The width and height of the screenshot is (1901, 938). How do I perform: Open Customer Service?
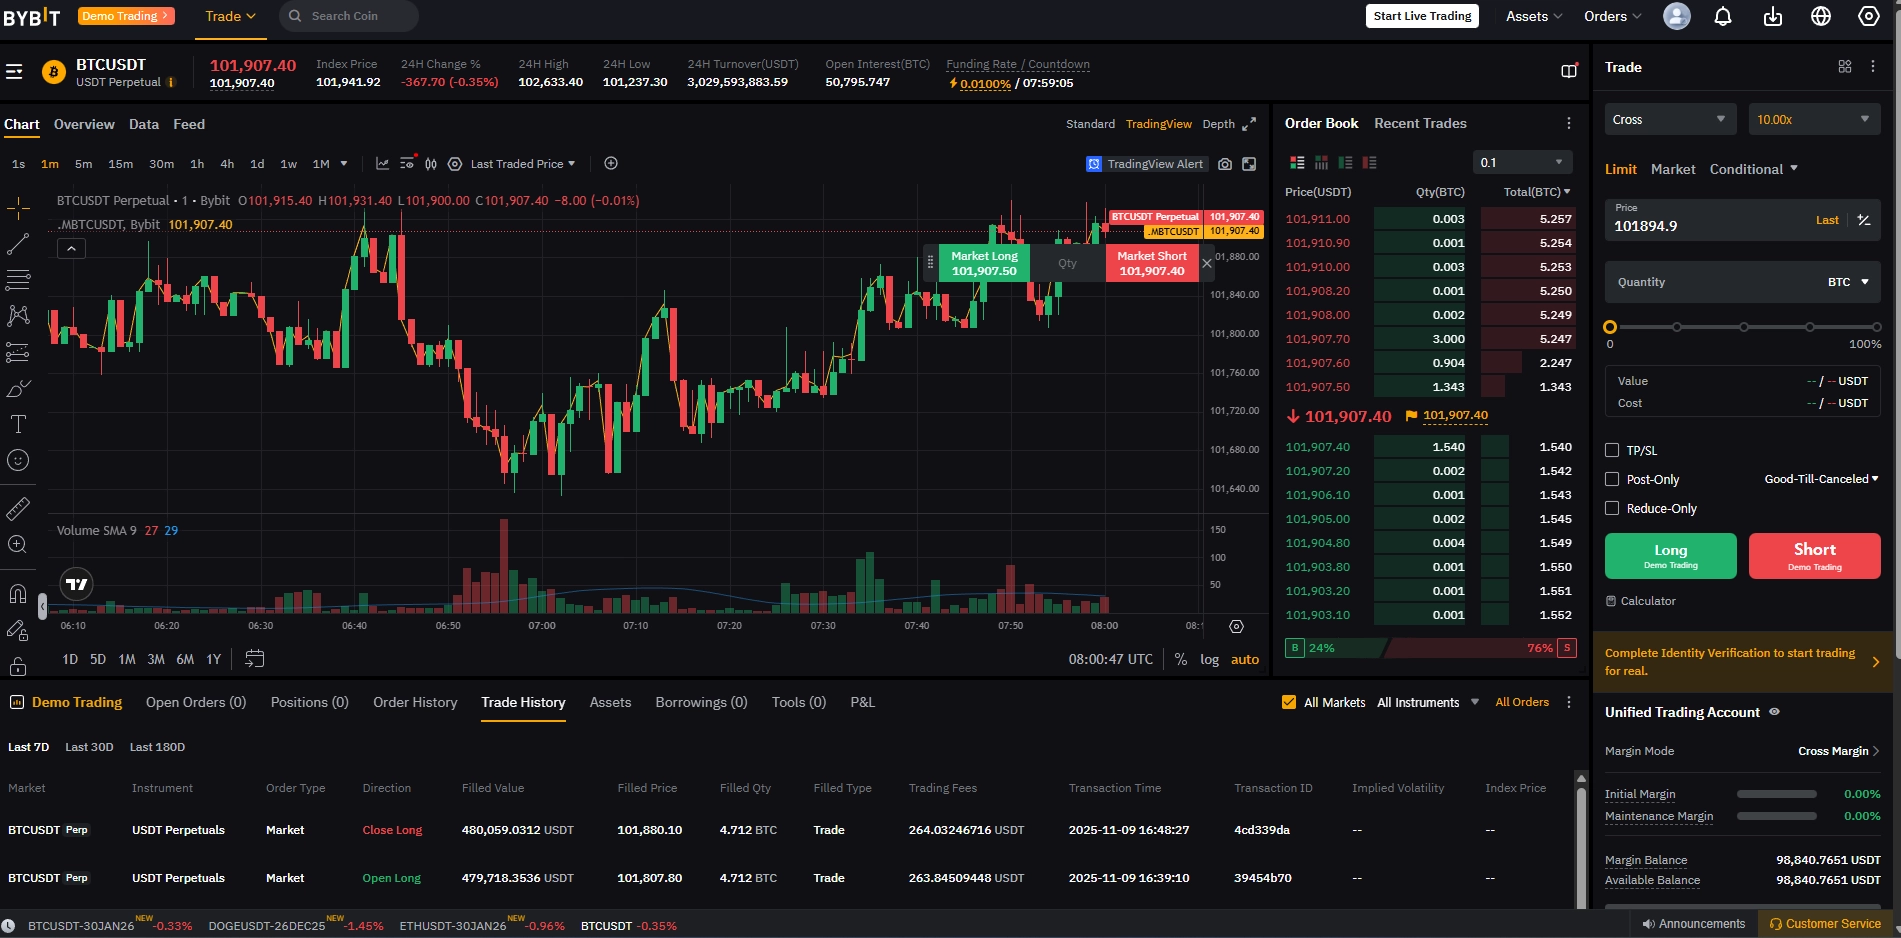pyautogui.click(x=1825, y=924)
